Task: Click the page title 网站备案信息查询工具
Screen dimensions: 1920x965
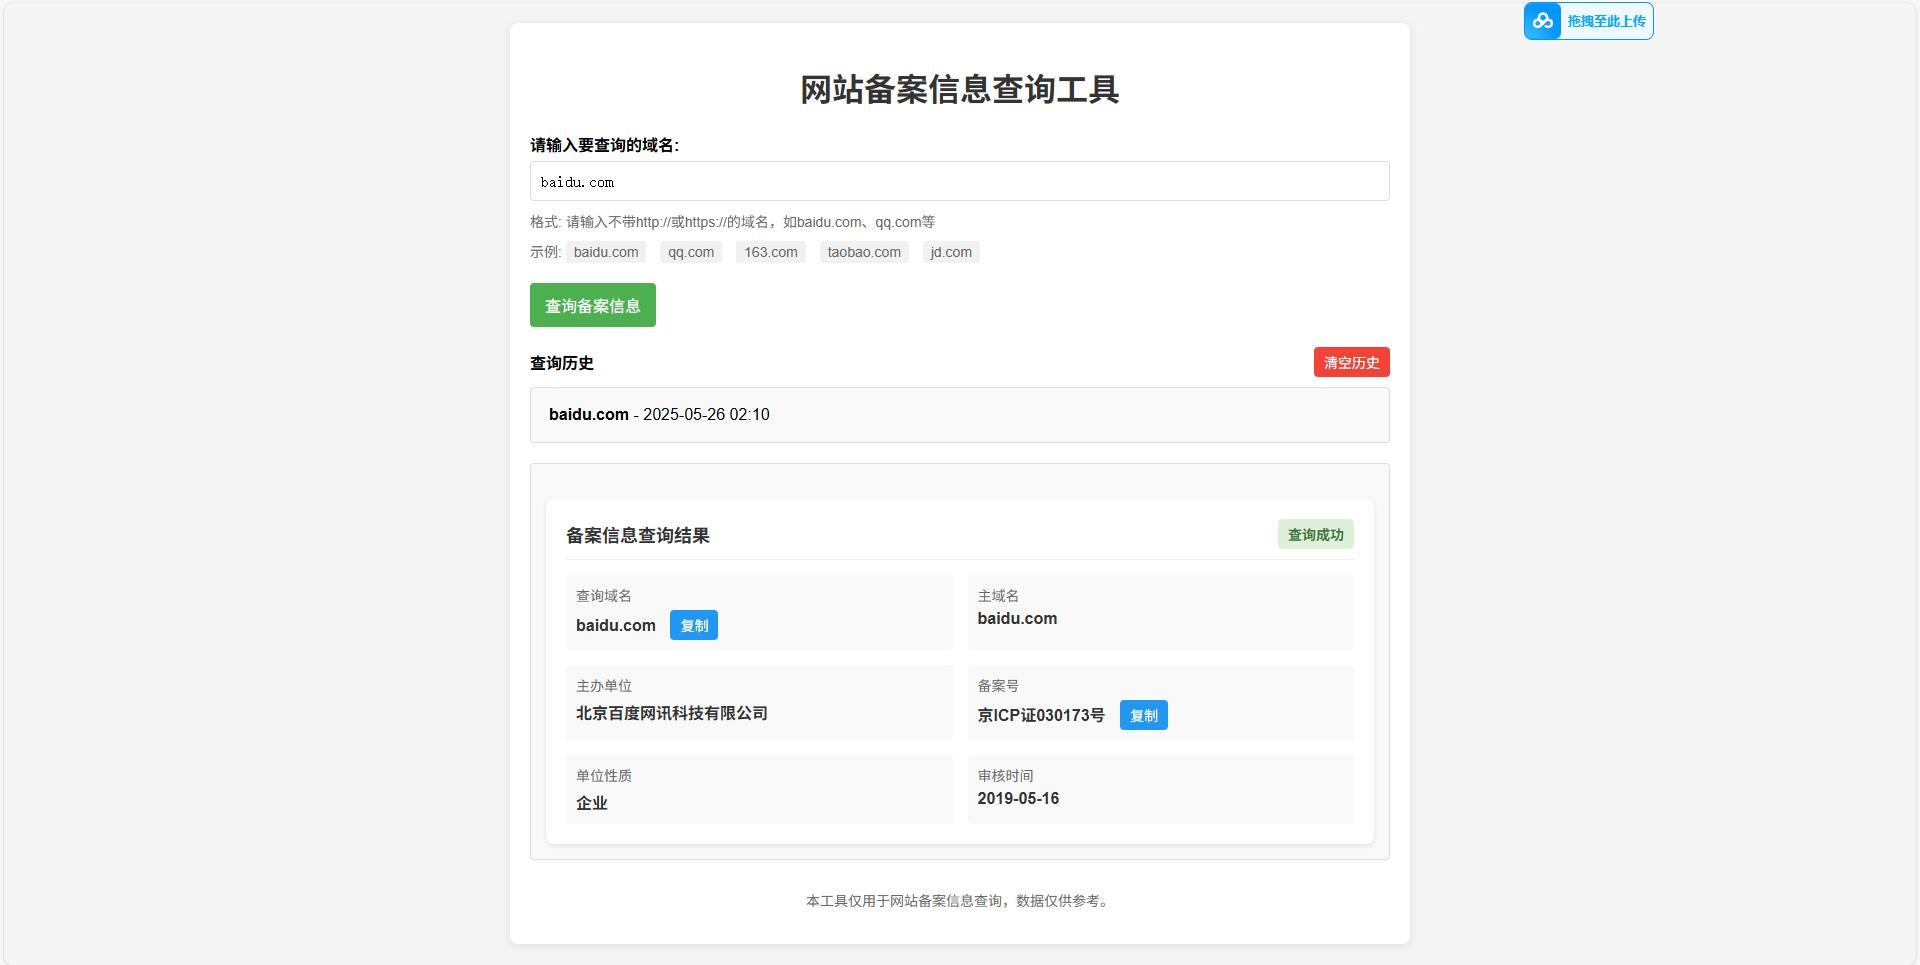Action: (x=960, y=90)
